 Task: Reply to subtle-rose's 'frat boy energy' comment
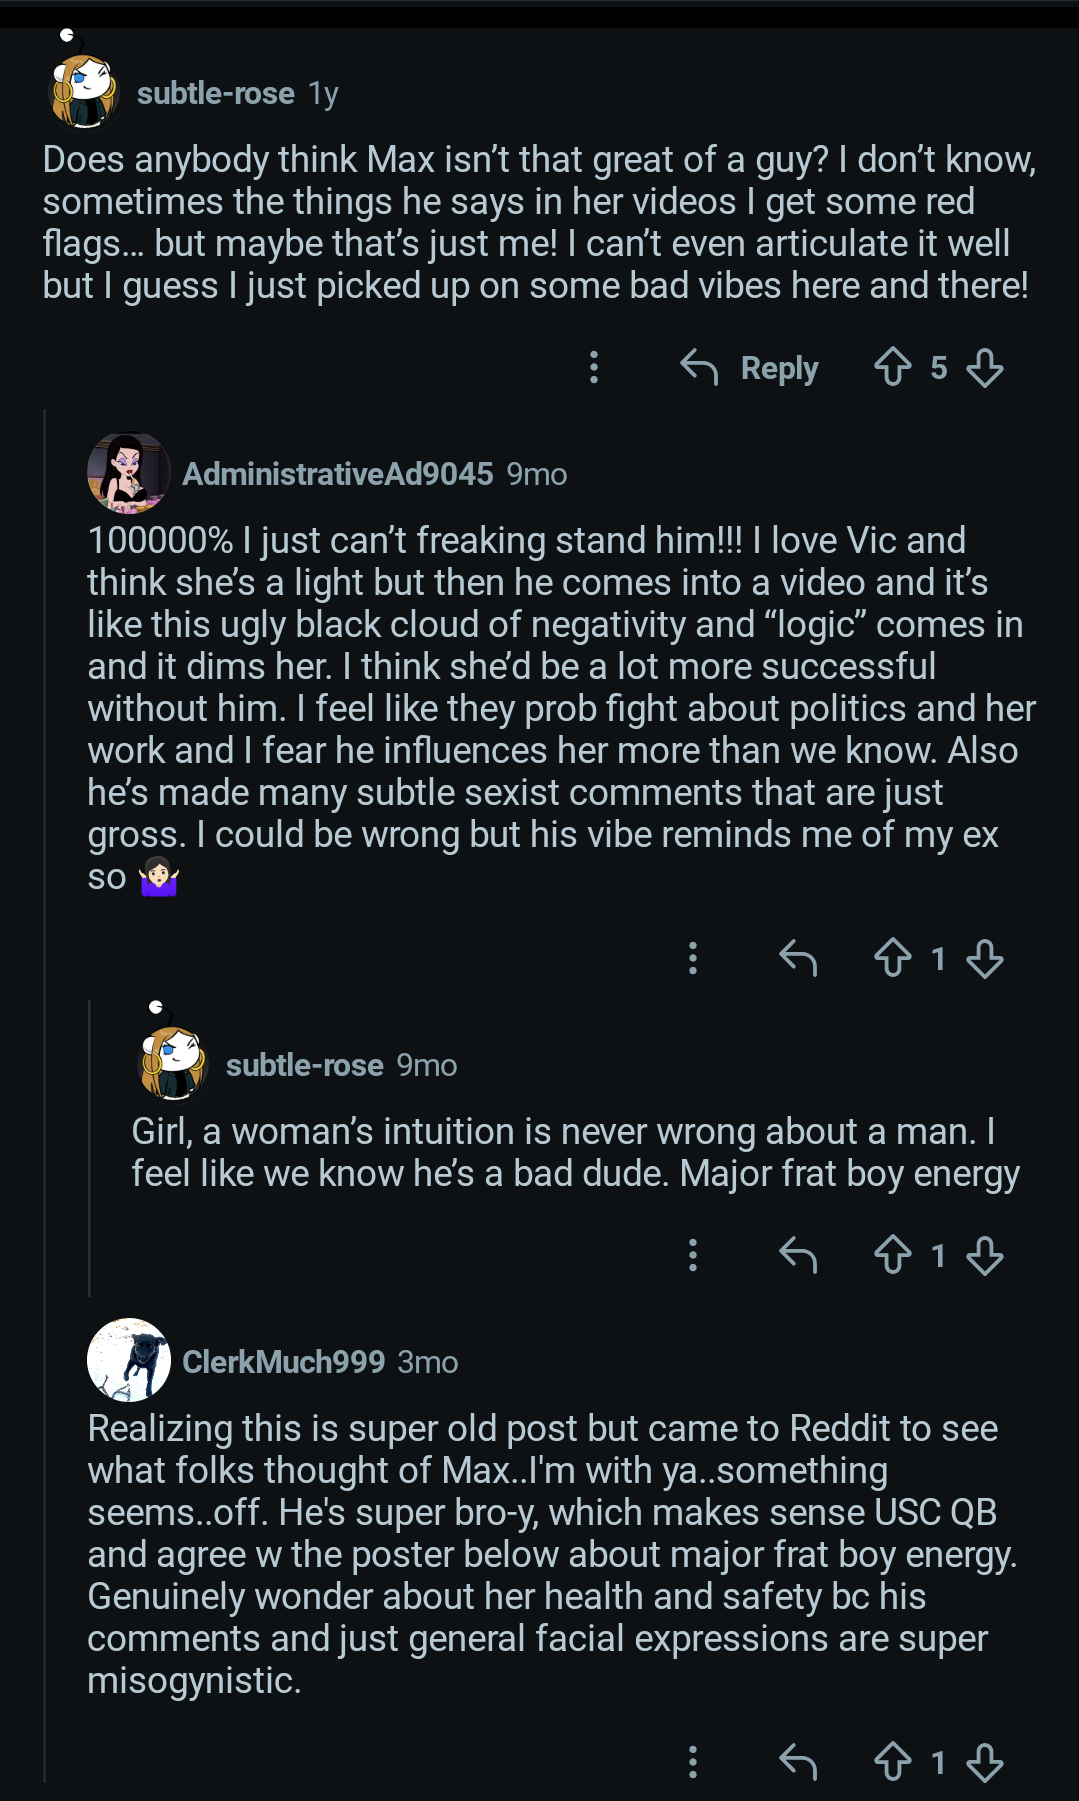tap(798, 1254)
